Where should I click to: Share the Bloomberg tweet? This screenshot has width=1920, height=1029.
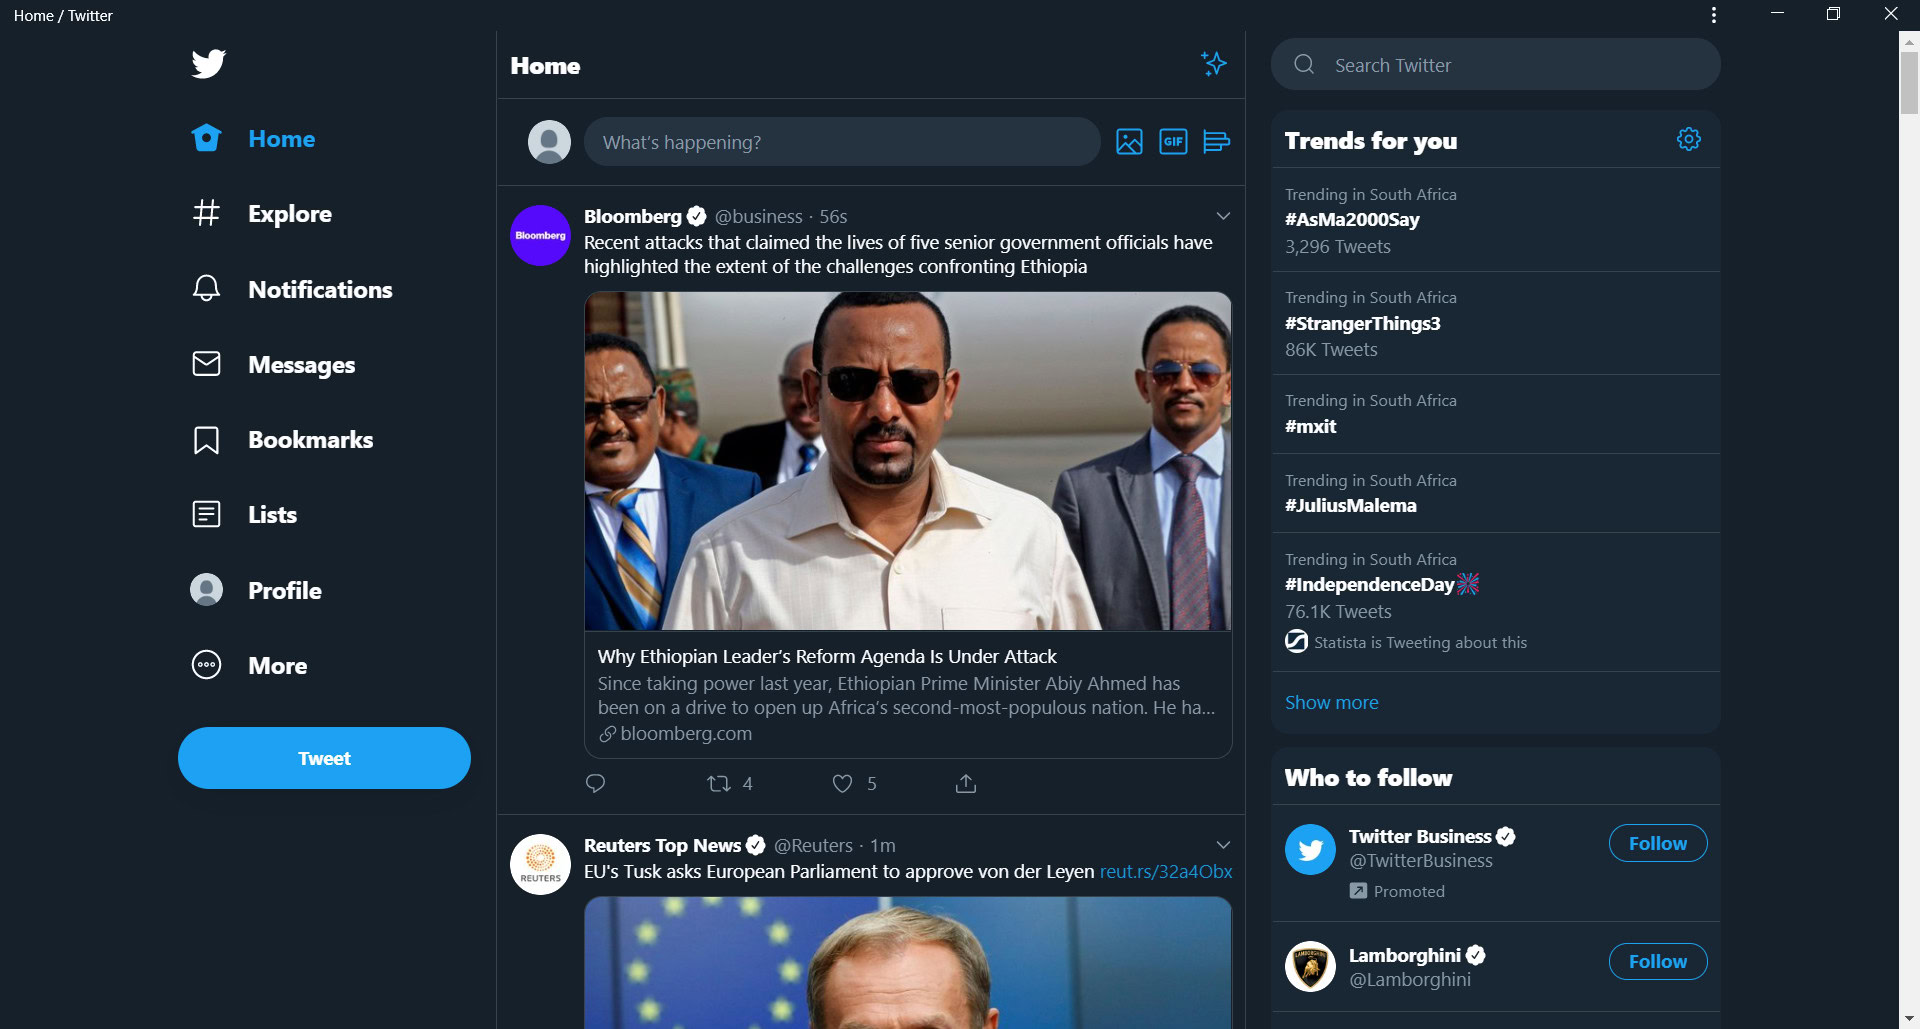click(966, 784)
